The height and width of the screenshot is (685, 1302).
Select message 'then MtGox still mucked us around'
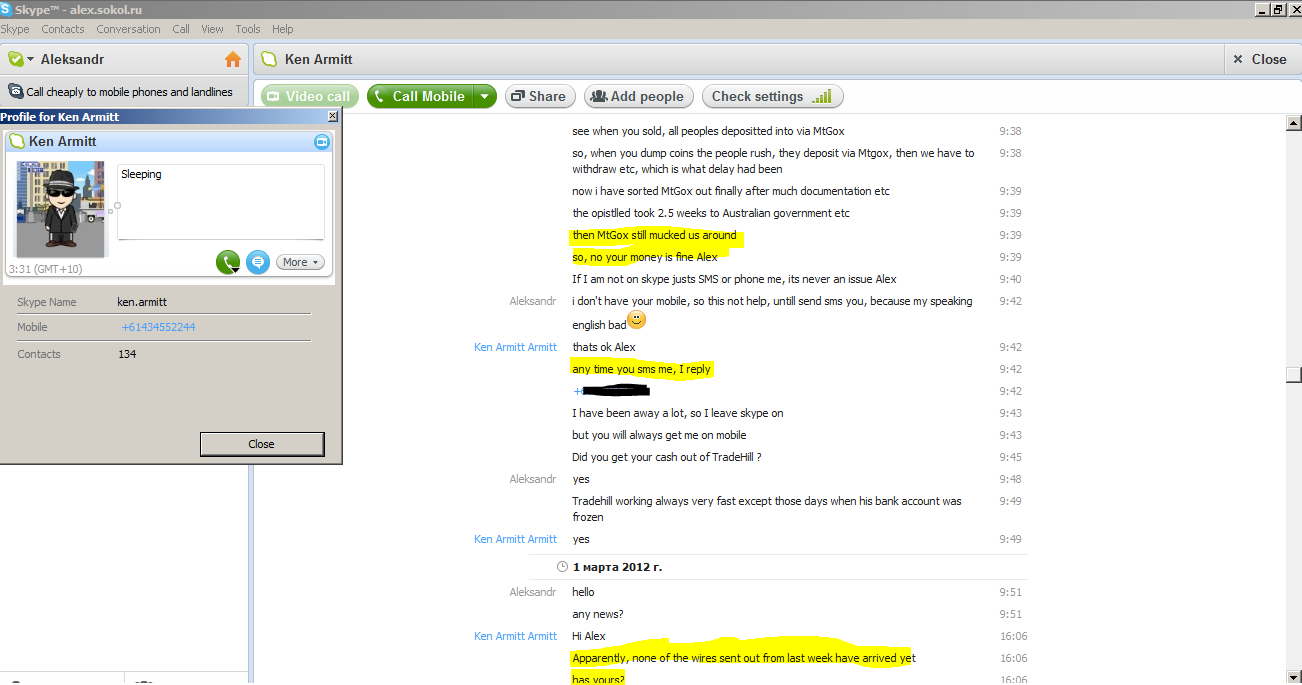654,235
